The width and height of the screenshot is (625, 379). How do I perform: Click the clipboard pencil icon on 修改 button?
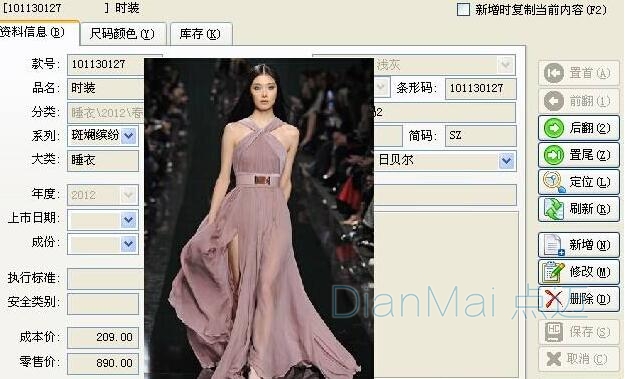554,272
